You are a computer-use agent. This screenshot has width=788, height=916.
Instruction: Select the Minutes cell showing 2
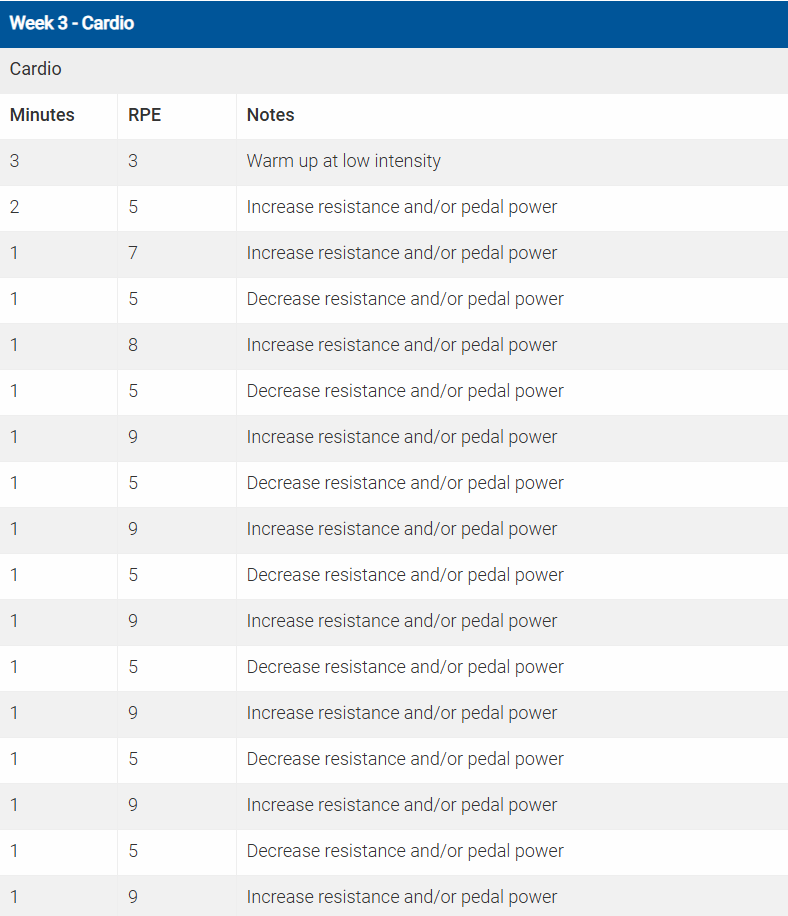pyautogui.click(x=14, y=207)
